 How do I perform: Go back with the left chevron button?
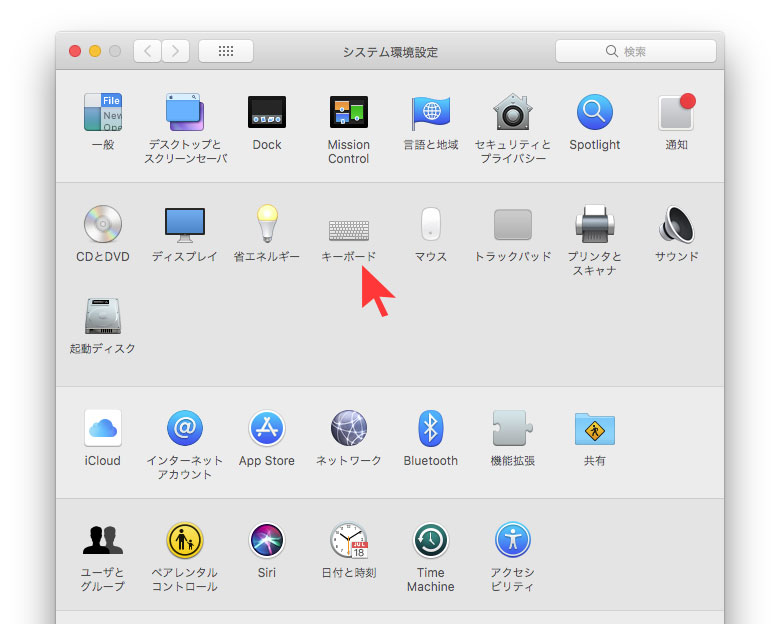tap(147, 51)
